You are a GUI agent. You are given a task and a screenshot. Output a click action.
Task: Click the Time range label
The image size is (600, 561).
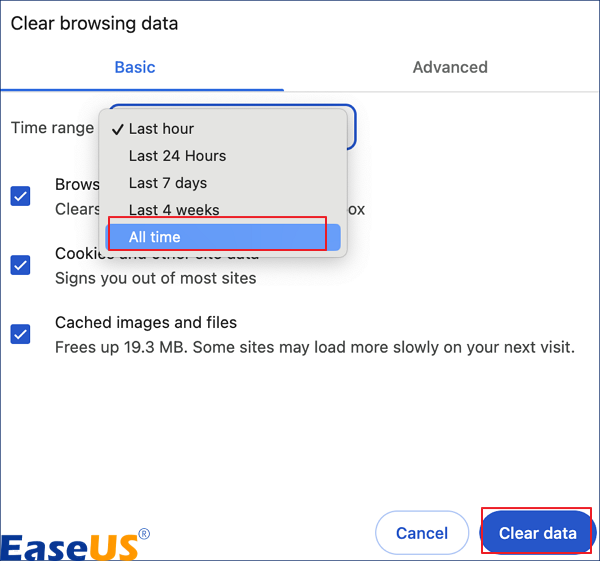pos(52,128)
